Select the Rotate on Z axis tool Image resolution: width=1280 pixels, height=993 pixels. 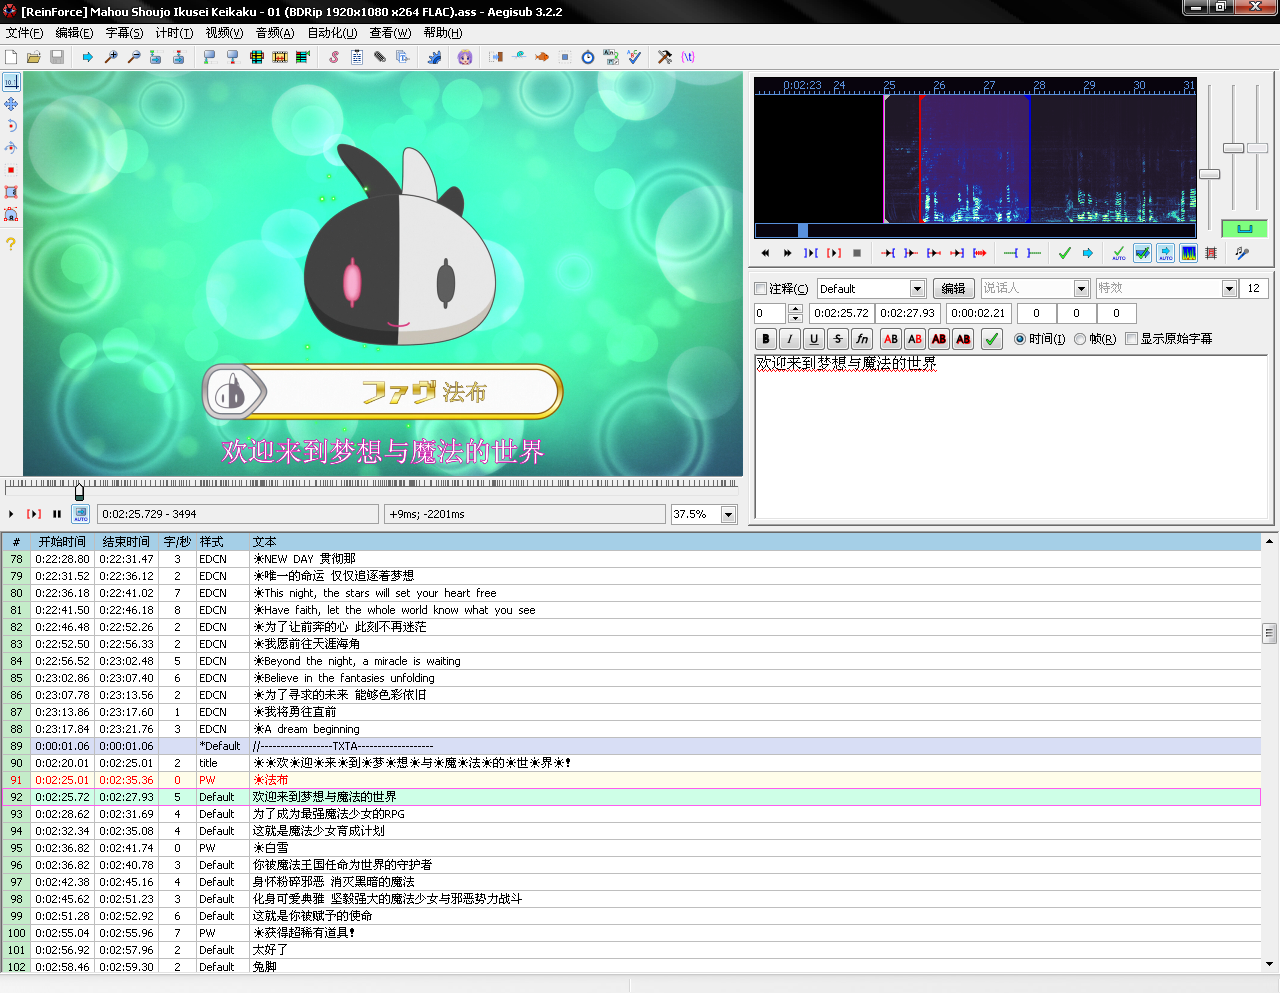click(x=11, y=126)
